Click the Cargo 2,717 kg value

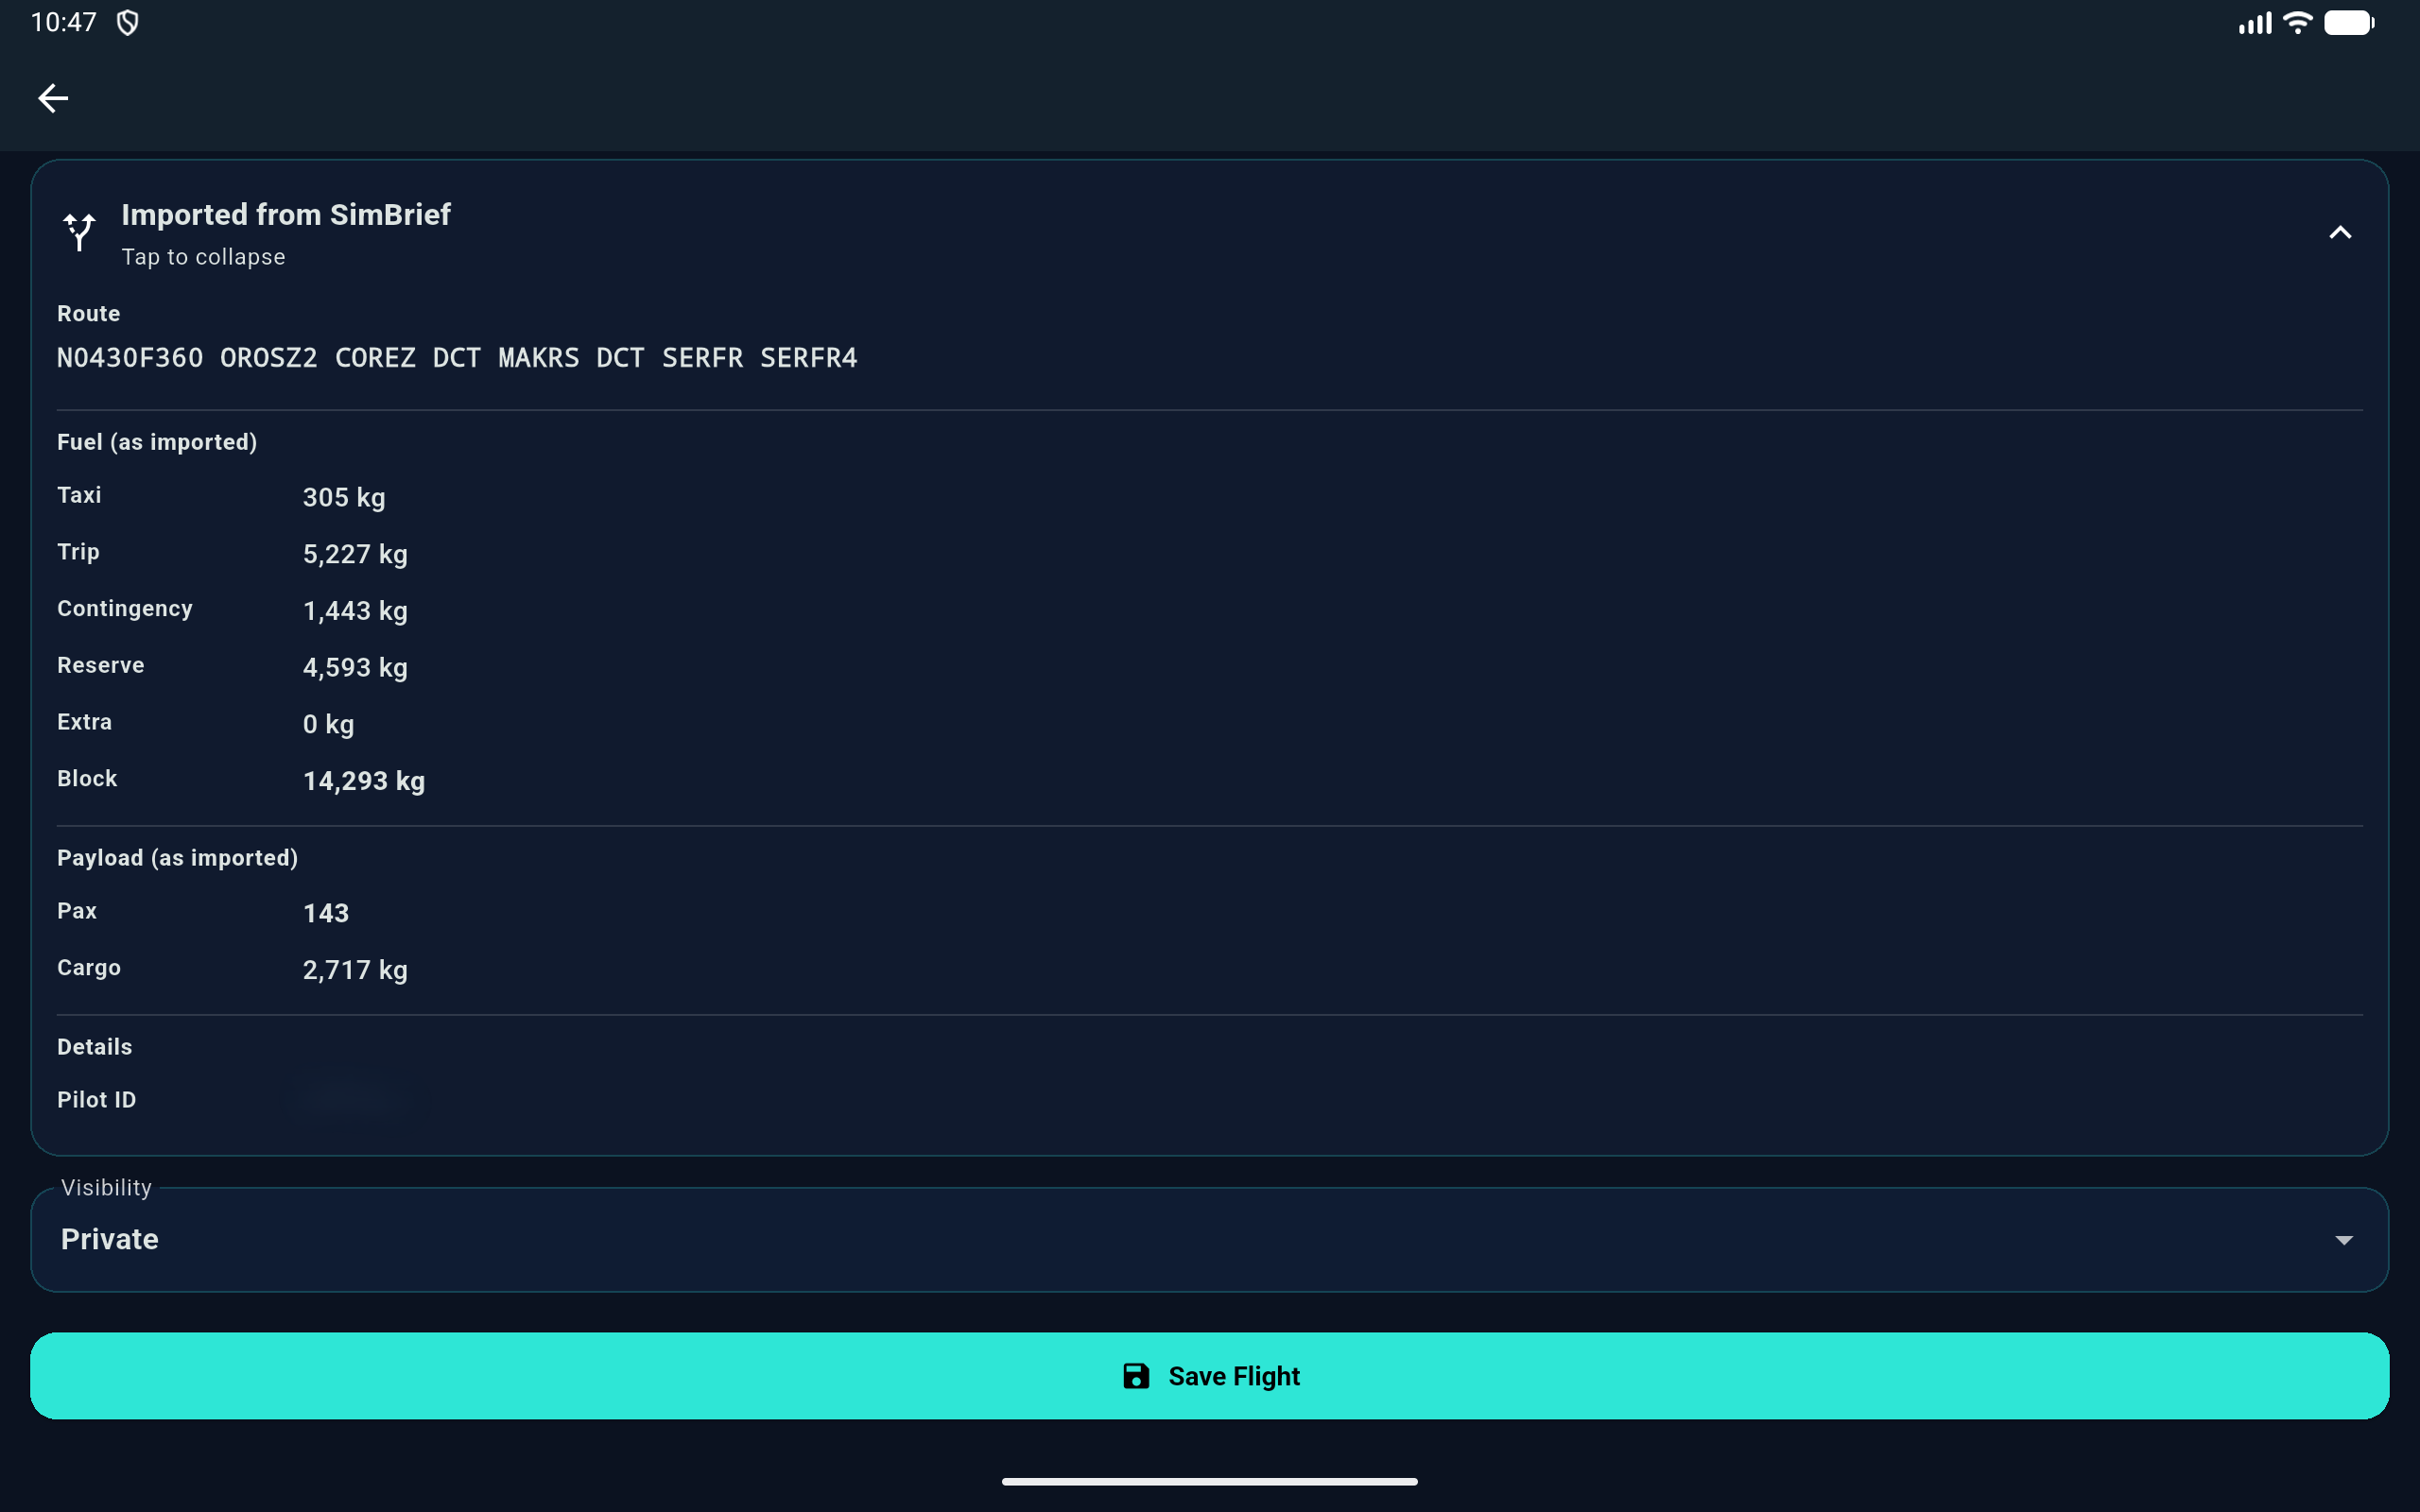(x=355, y=970)
